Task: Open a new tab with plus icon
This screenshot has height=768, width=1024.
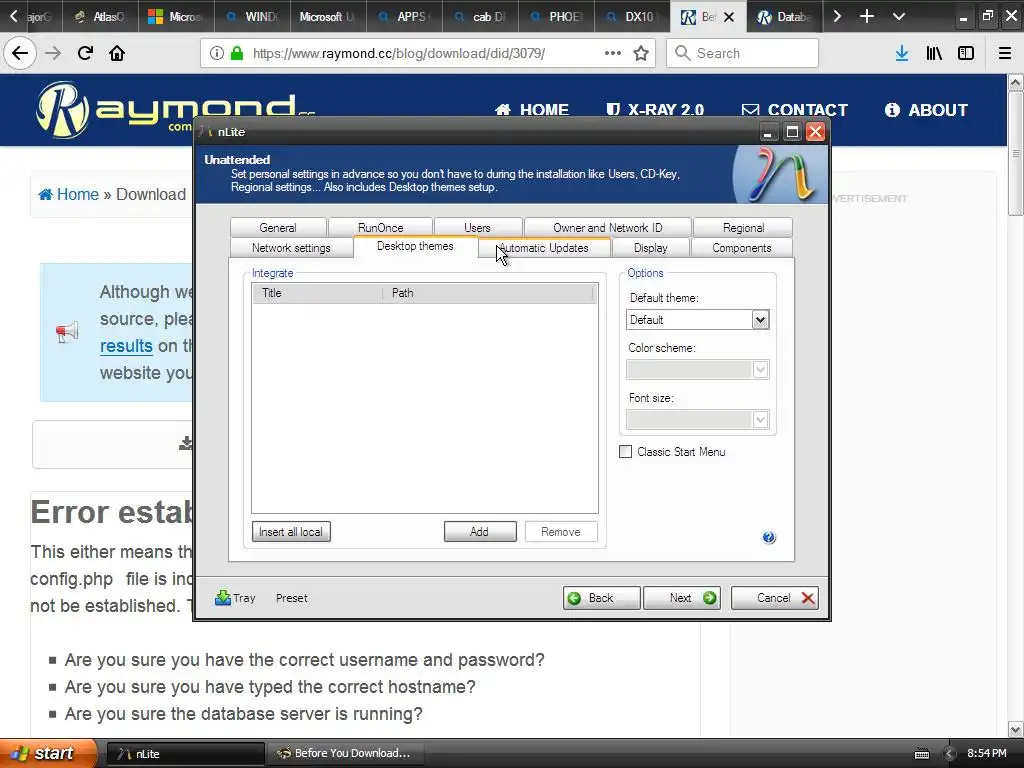Action: [867, 16]
